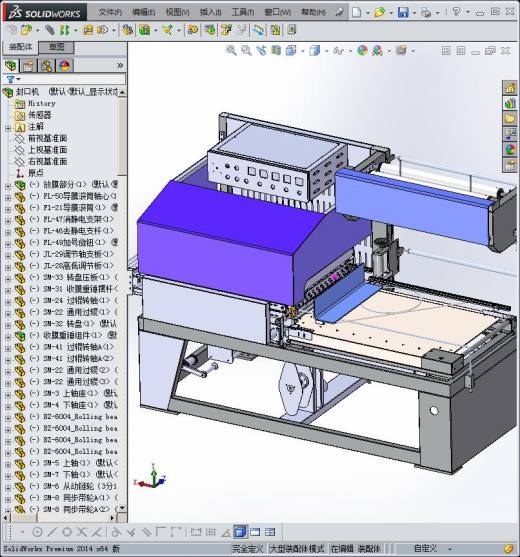Select the History tree item
Screen dimensions: 520x557
[x=42, y=104]
